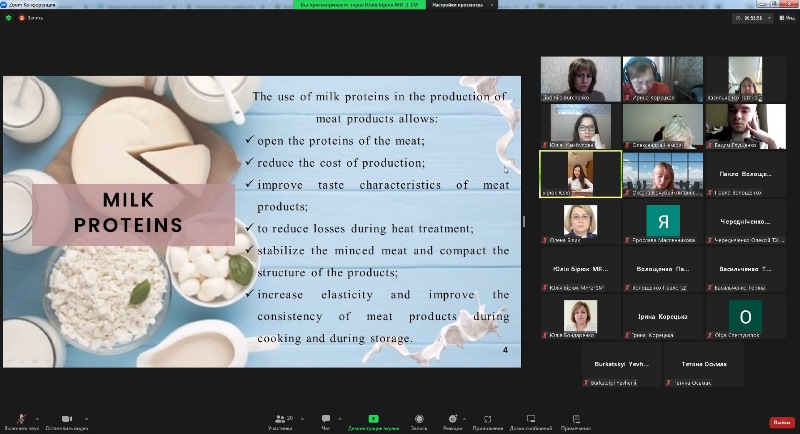Image resolution: width=800 pixels, height=434 pixels.
Task: Select the video tile with office window background
Action: pyautogui.click(x=663, y=174)
